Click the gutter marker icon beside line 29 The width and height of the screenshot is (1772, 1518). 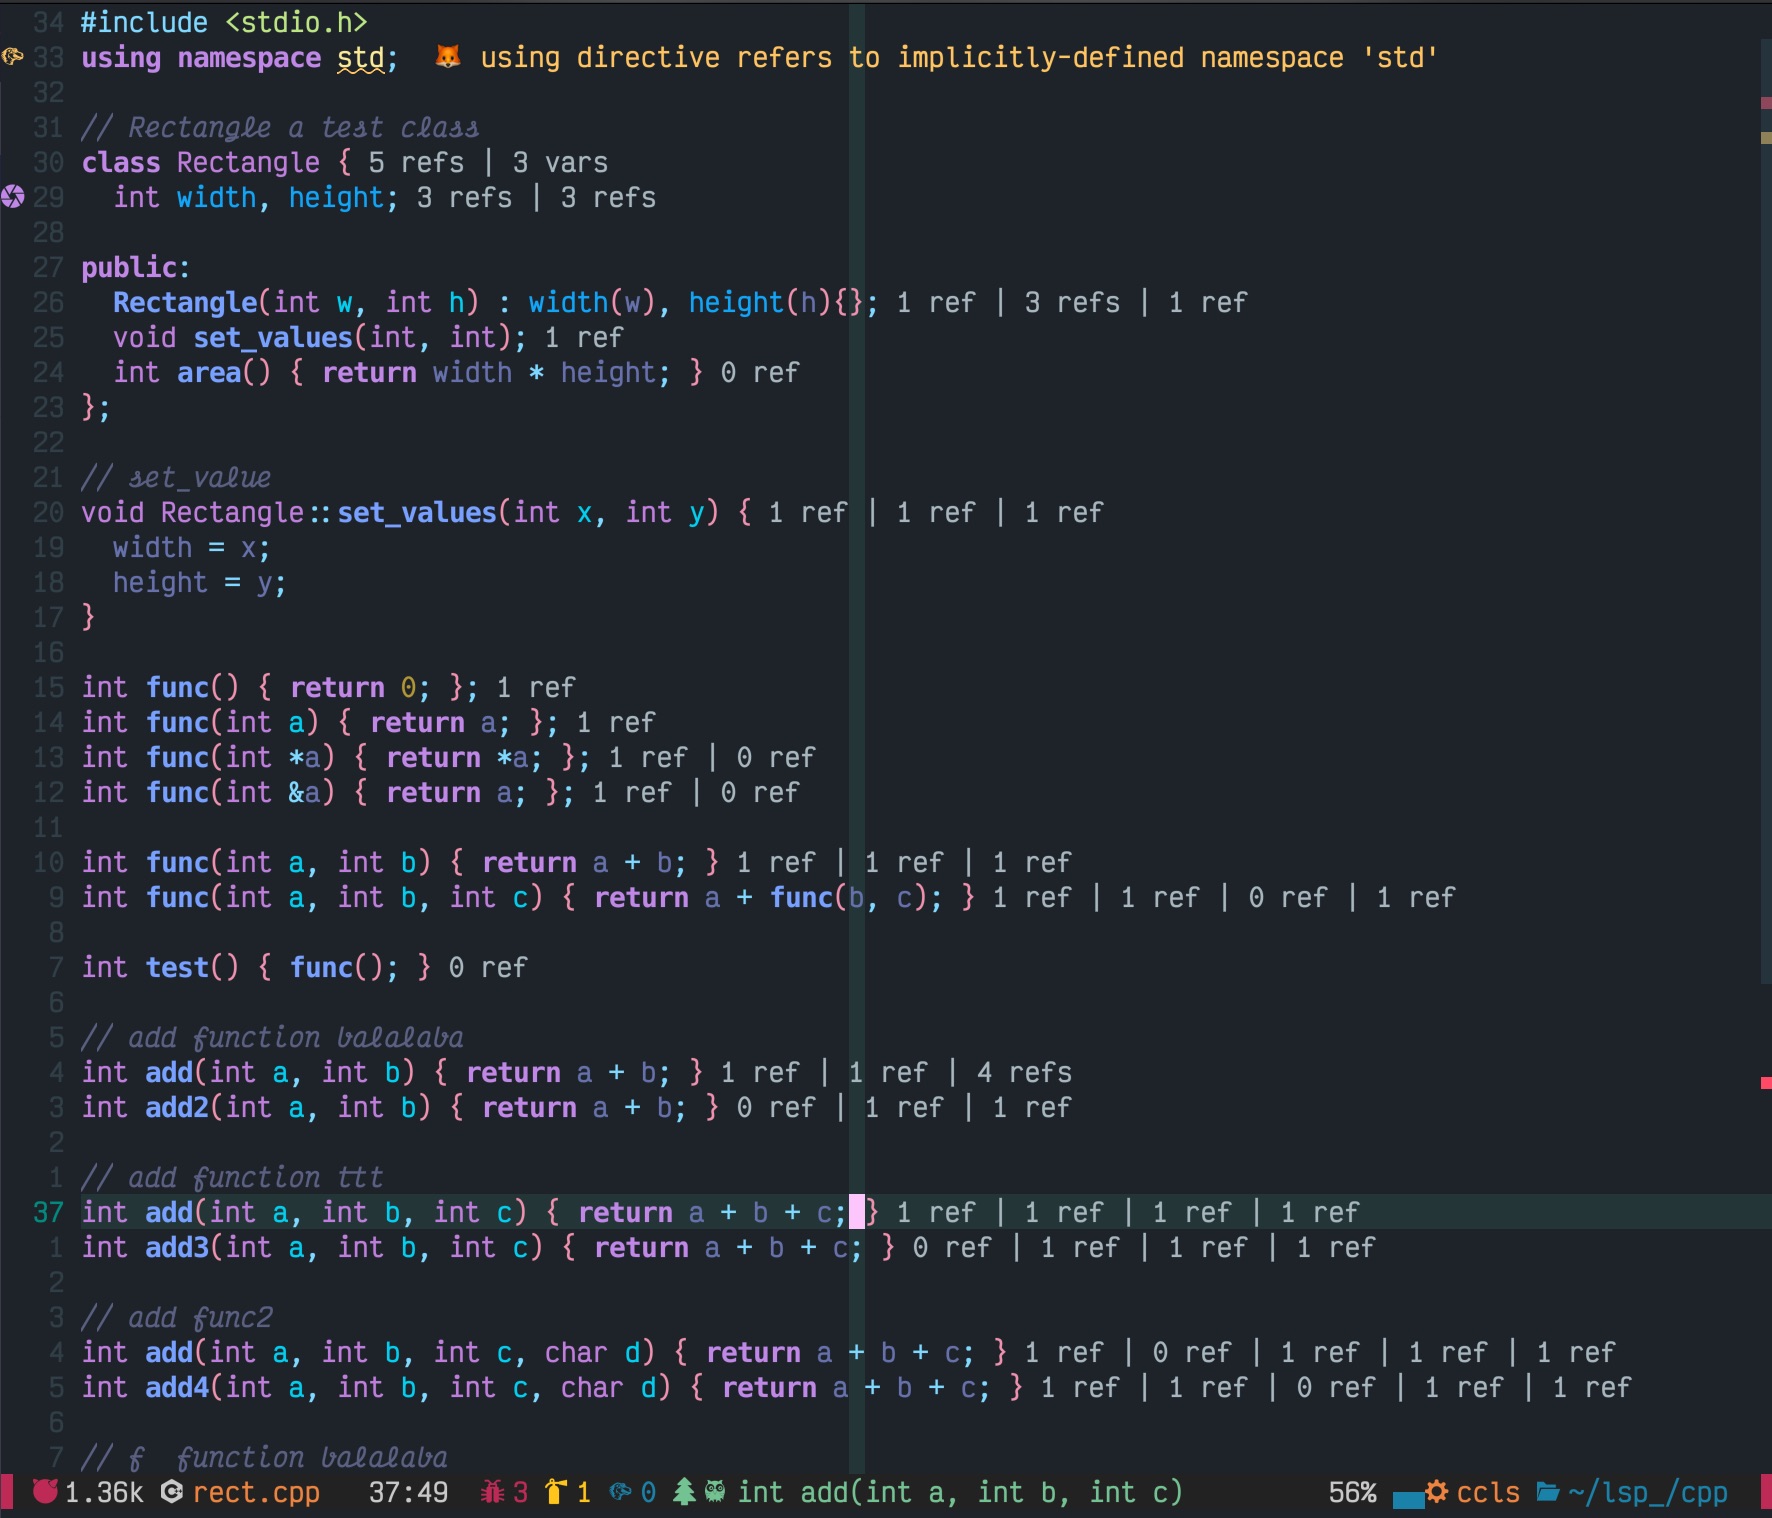pyautogui.click(x=12, y=197)
